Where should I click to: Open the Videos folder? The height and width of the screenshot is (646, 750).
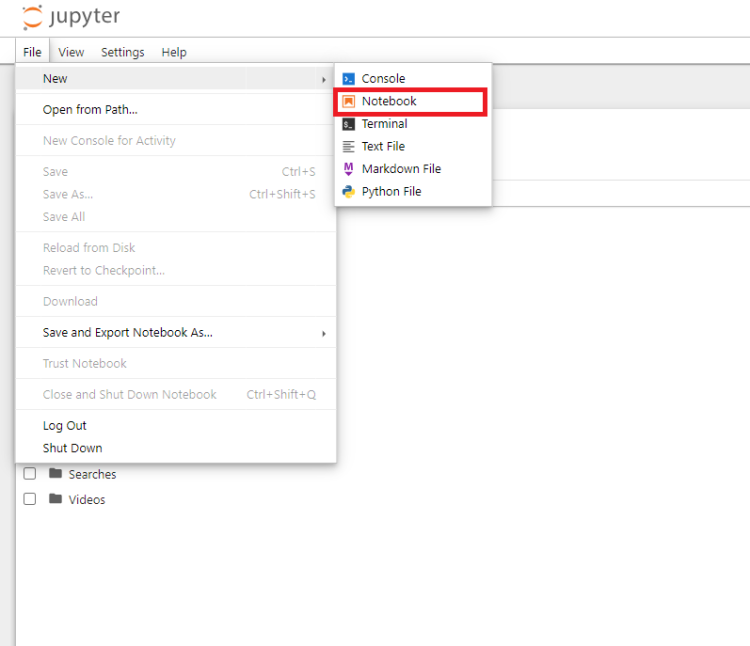[87, 500]
